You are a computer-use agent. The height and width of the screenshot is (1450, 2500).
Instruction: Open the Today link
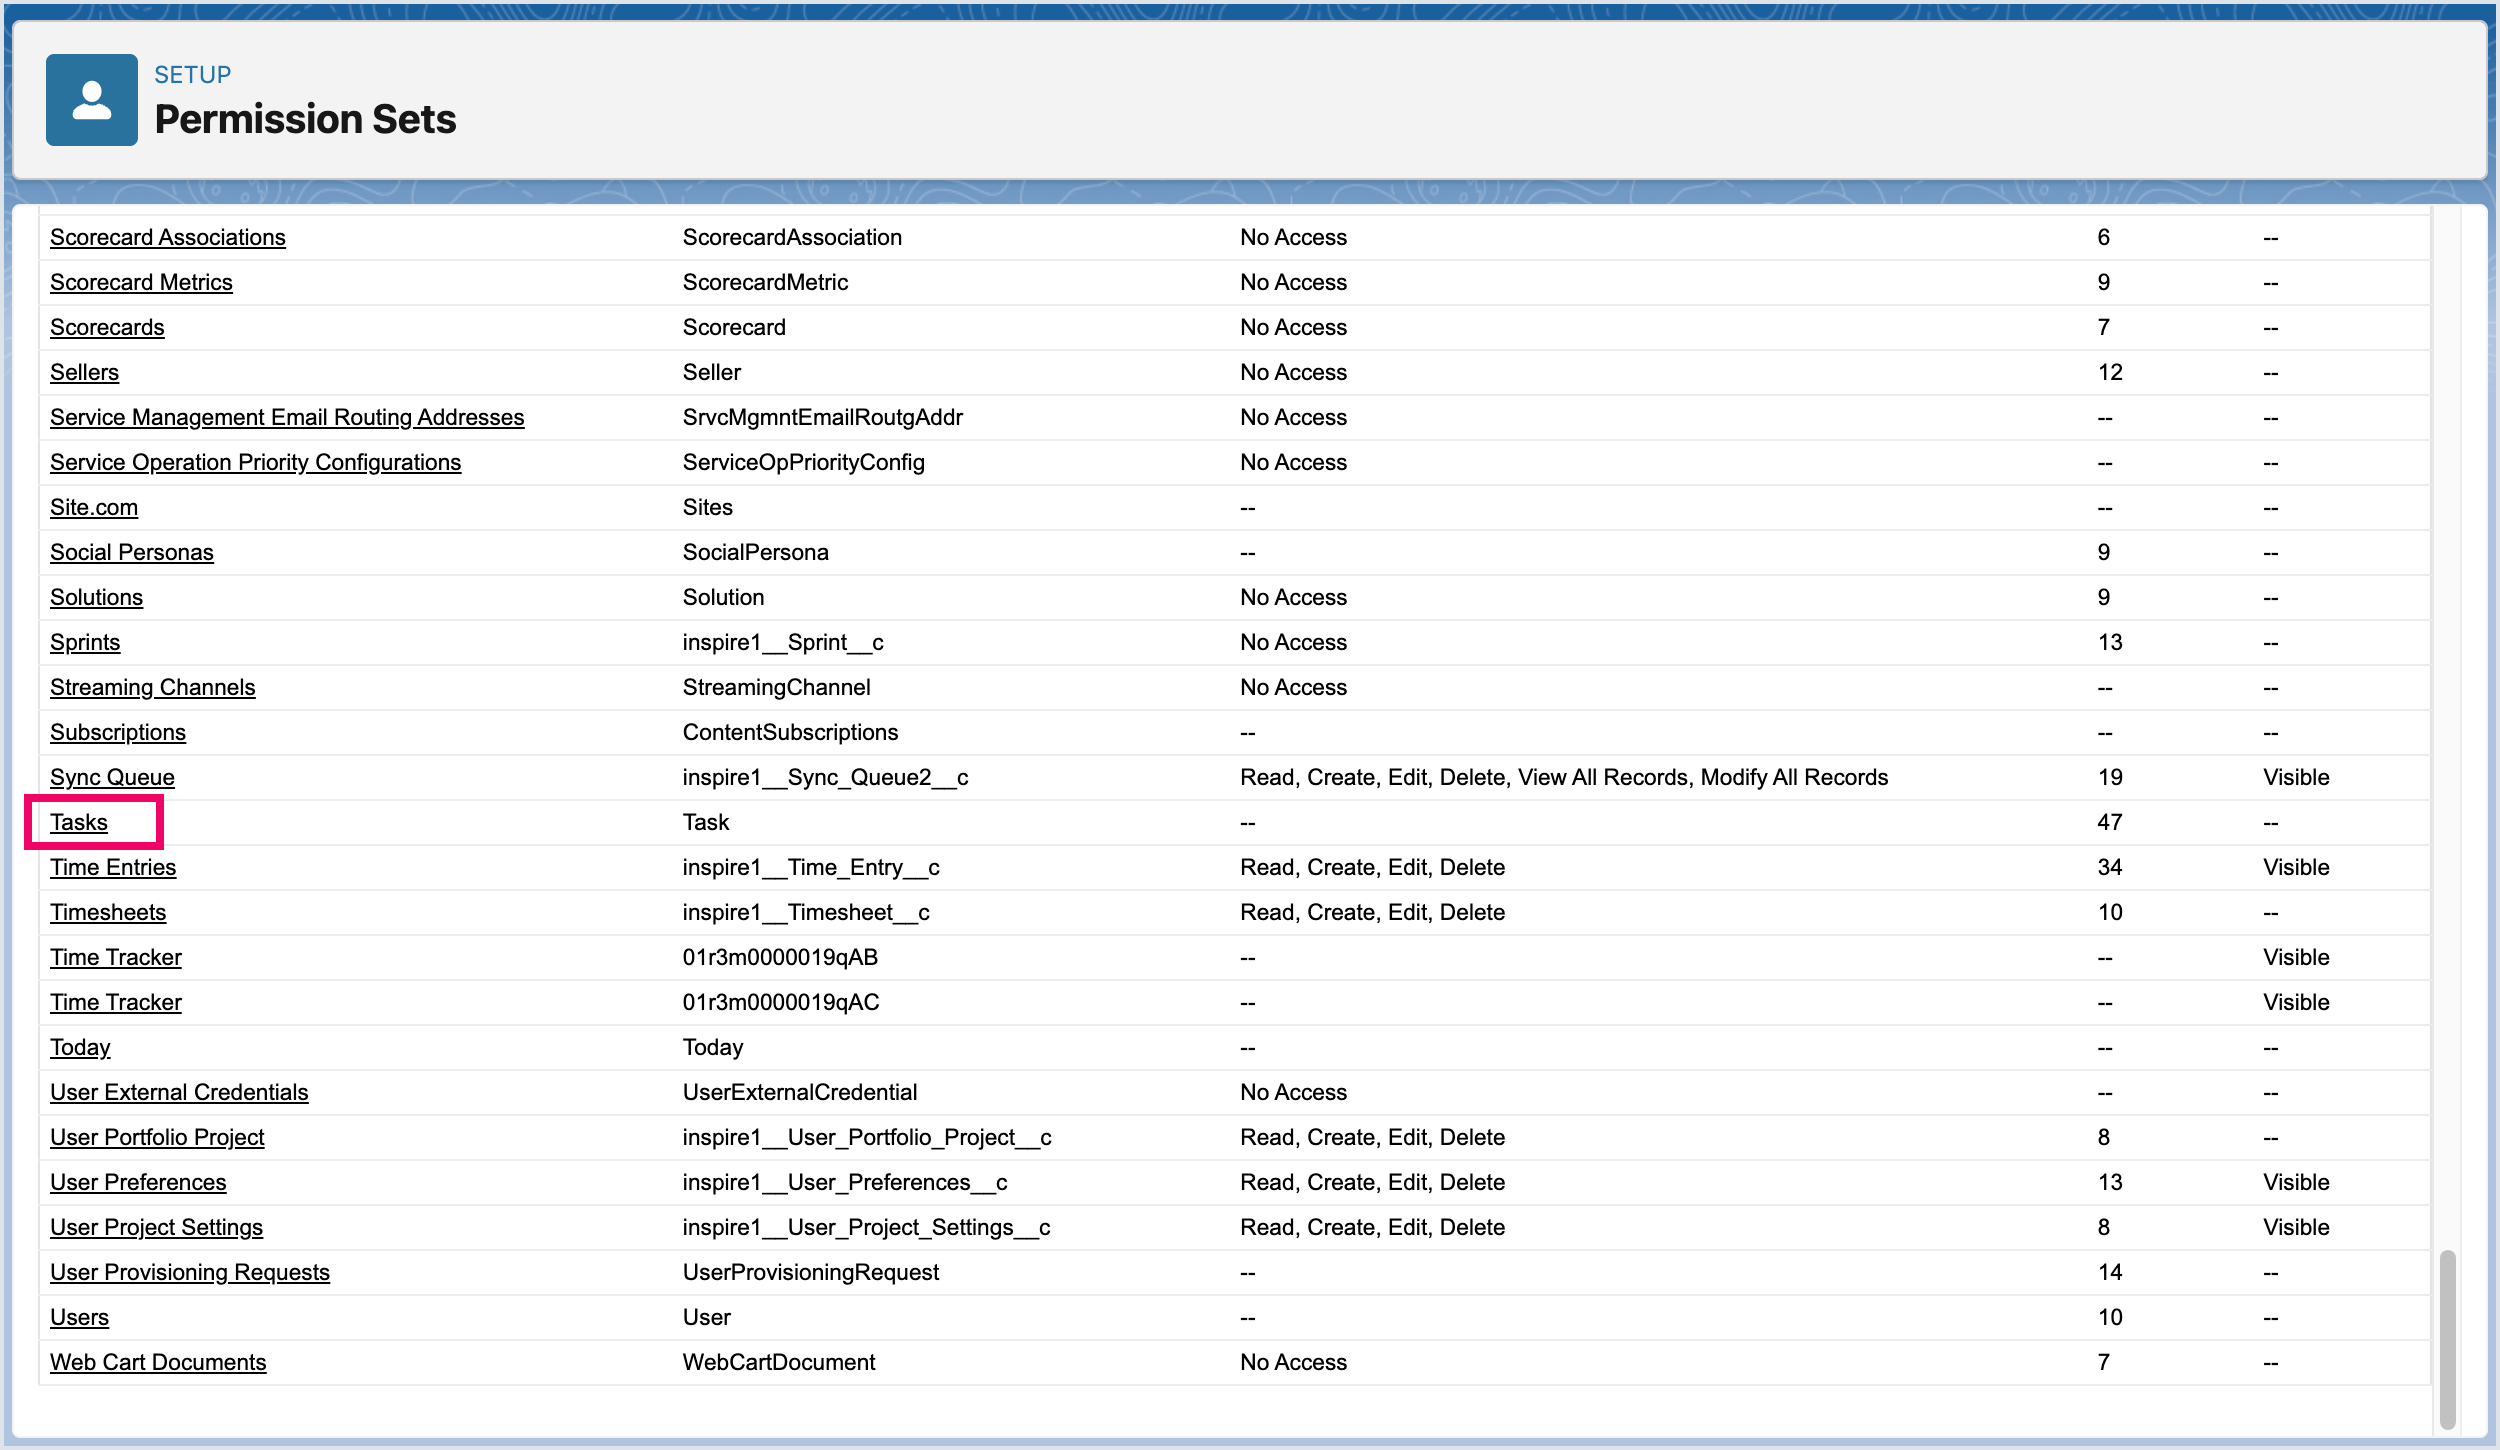[80, 1047]
